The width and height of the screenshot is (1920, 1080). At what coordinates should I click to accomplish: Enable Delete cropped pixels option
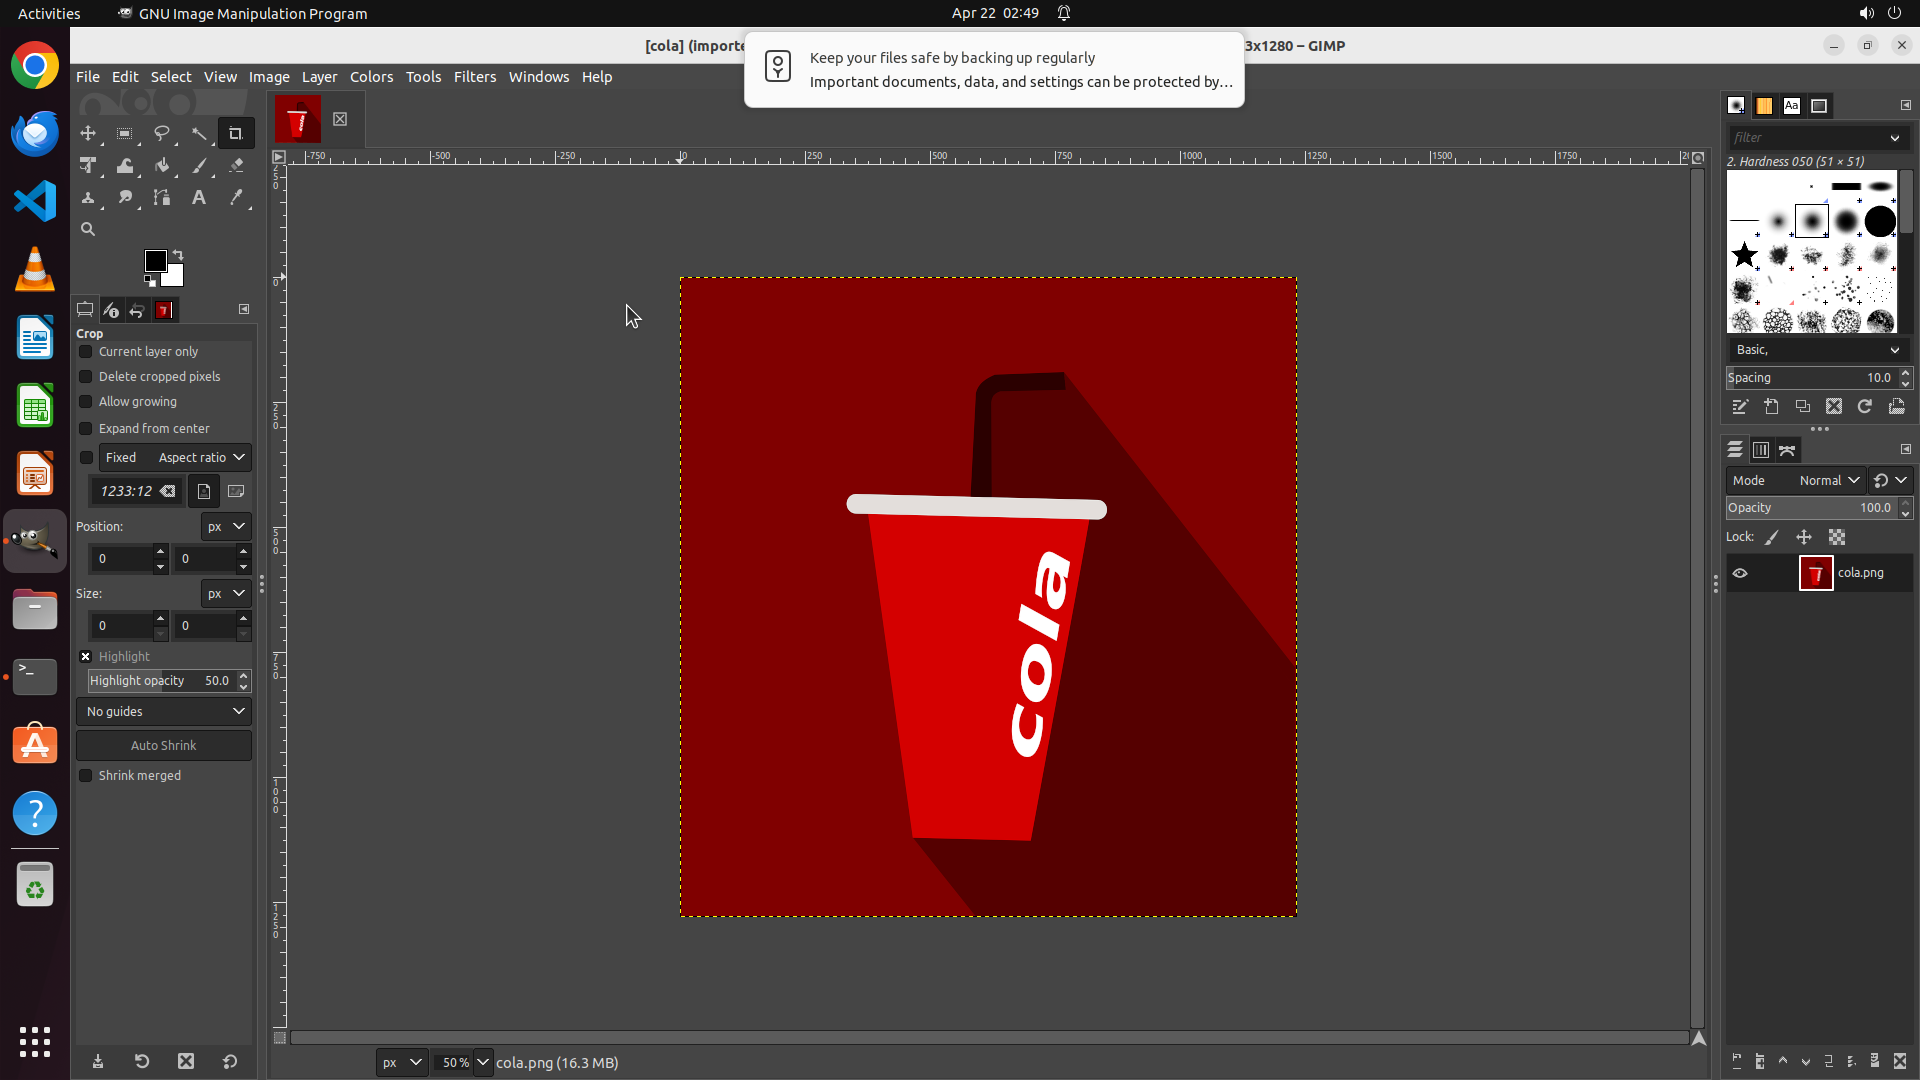click(x=86, y=377)
